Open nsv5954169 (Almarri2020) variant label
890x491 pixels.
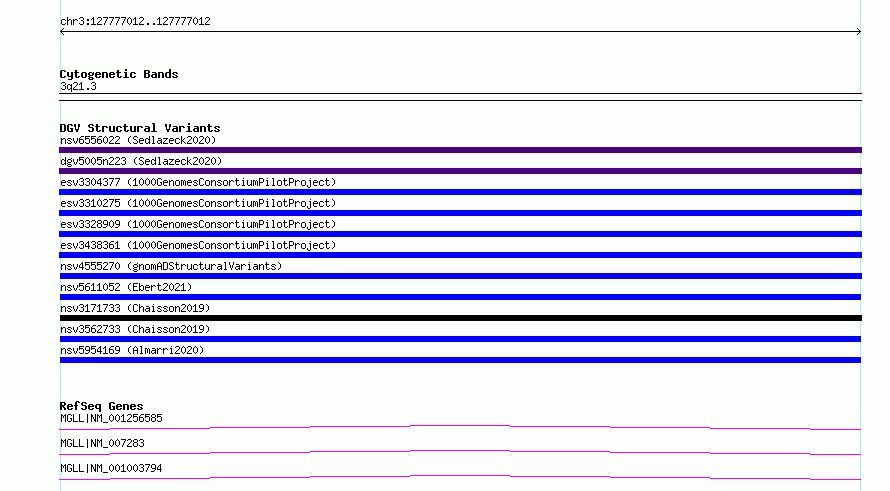pos(132,350)
